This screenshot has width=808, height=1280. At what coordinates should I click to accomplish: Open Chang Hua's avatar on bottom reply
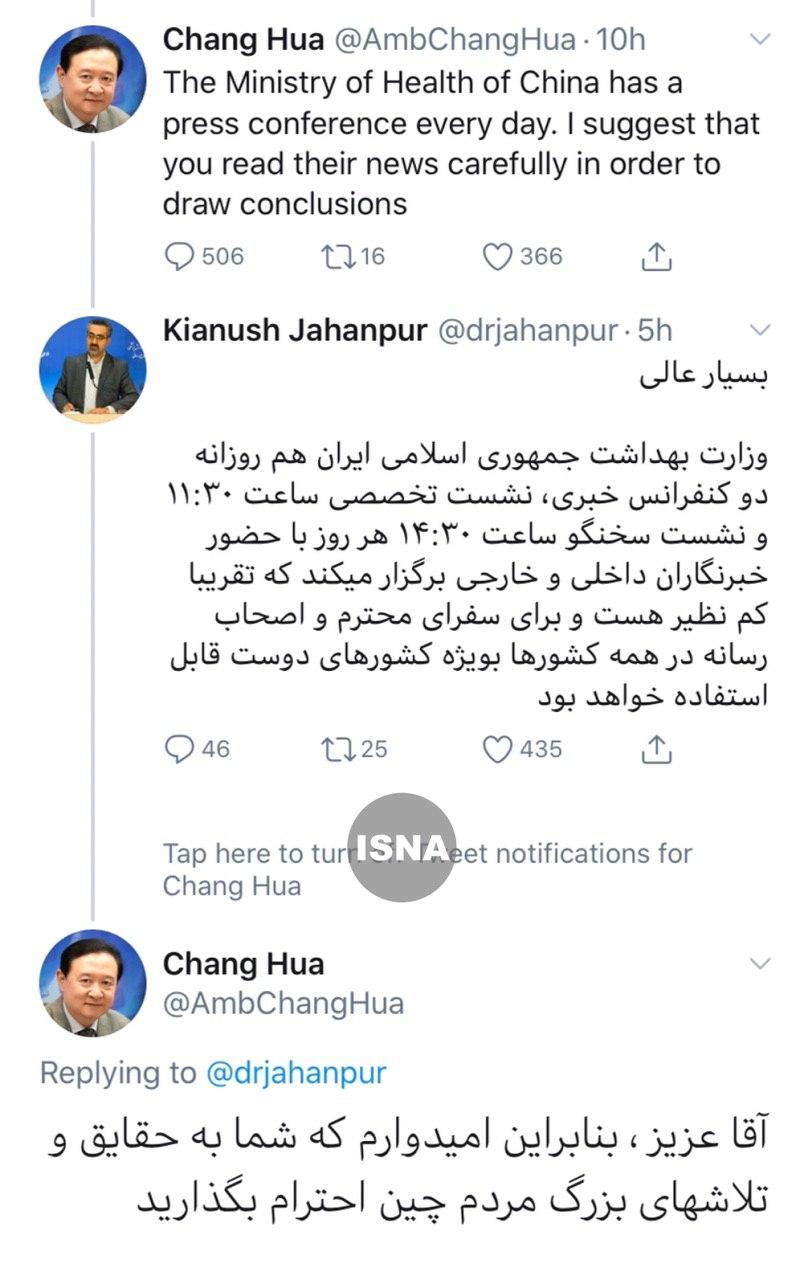pos(93,983)
